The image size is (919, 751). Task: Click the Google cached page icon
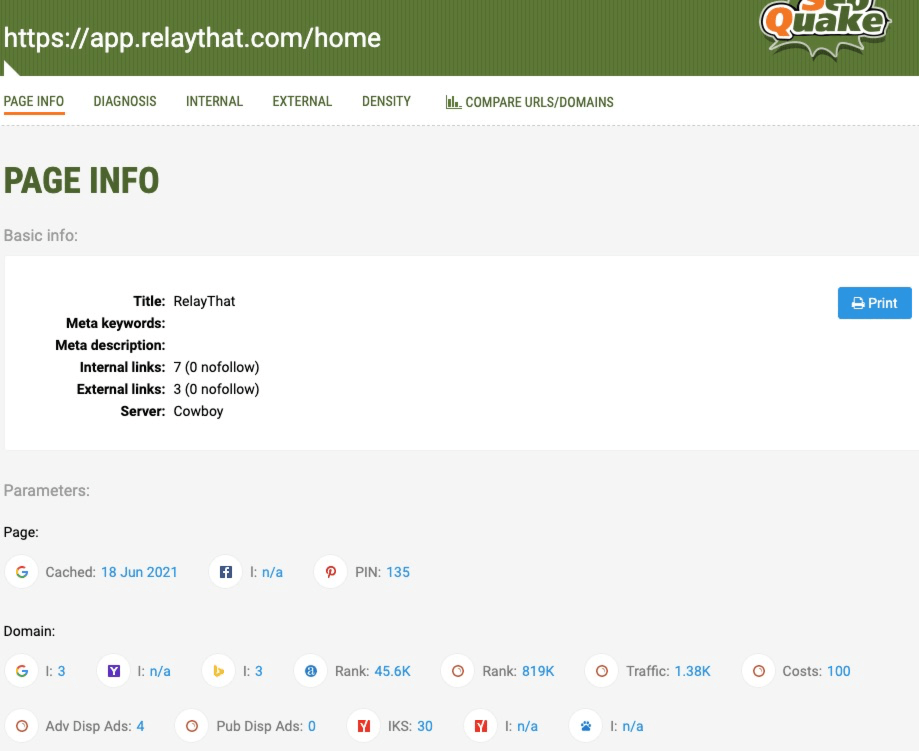tap(20, 572)
